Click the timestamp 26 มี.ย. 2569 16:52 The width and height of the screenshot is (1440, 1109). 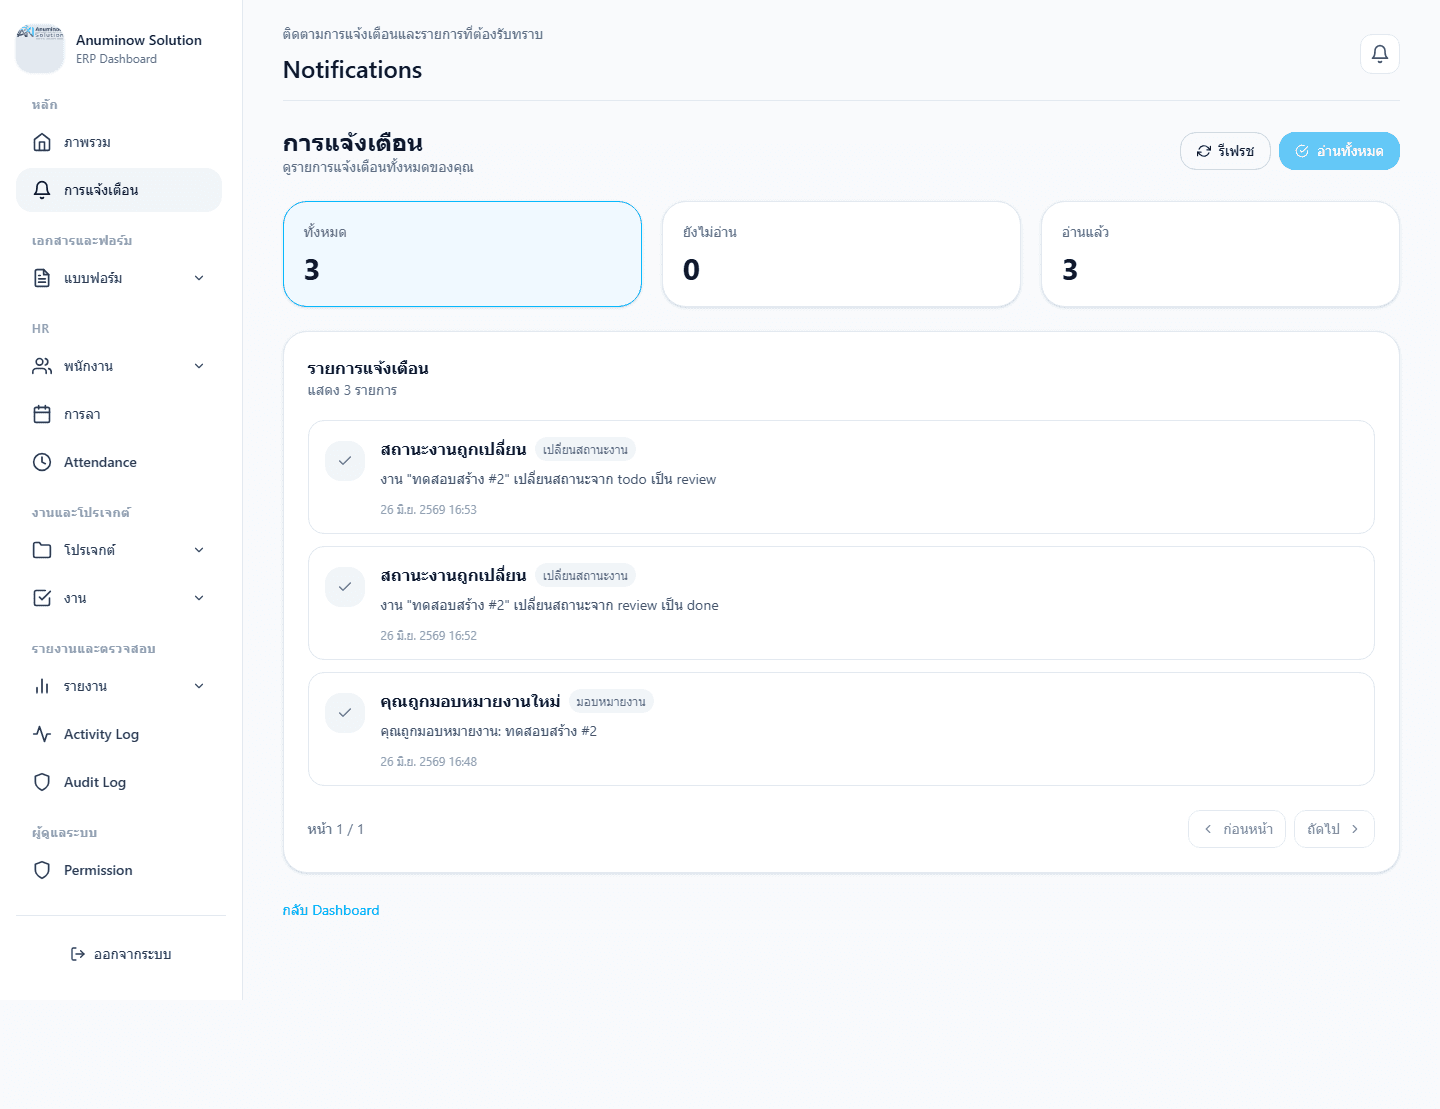428,636
